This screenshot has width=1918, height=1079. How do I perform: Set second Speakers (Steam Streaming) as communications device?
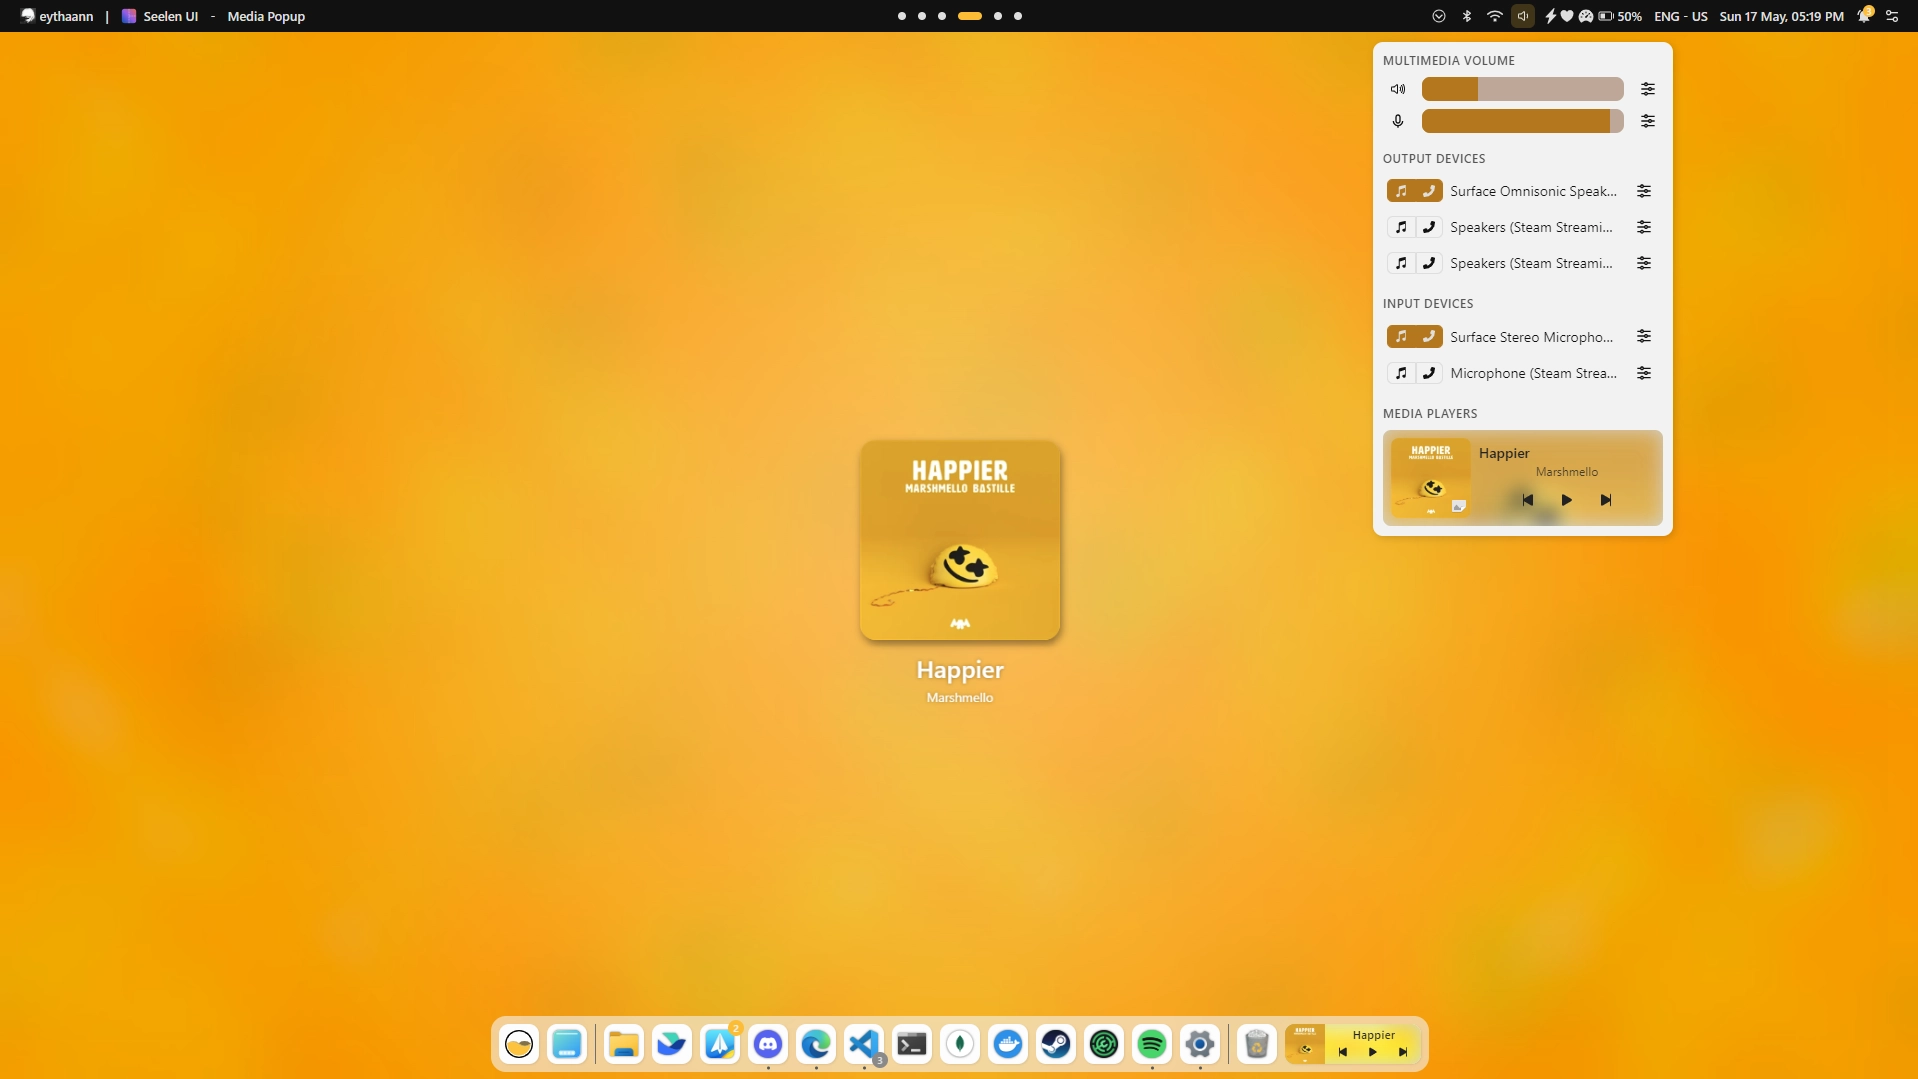point(1429,263)
